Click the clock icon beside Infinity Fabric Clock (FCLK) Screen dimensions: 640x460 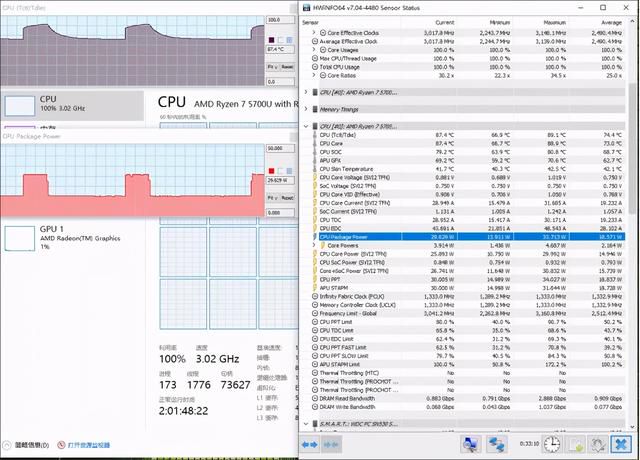315,296
